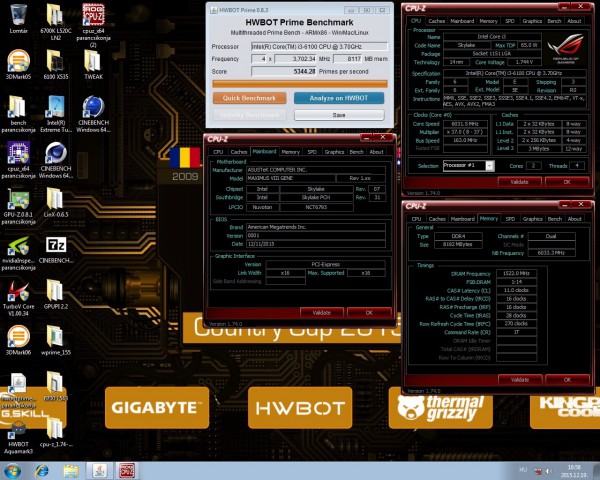Select the purple chip cpuz_x64 parancsikonja shortcut
The width and height of the screenshot is (600, 480).
(18, 160)
